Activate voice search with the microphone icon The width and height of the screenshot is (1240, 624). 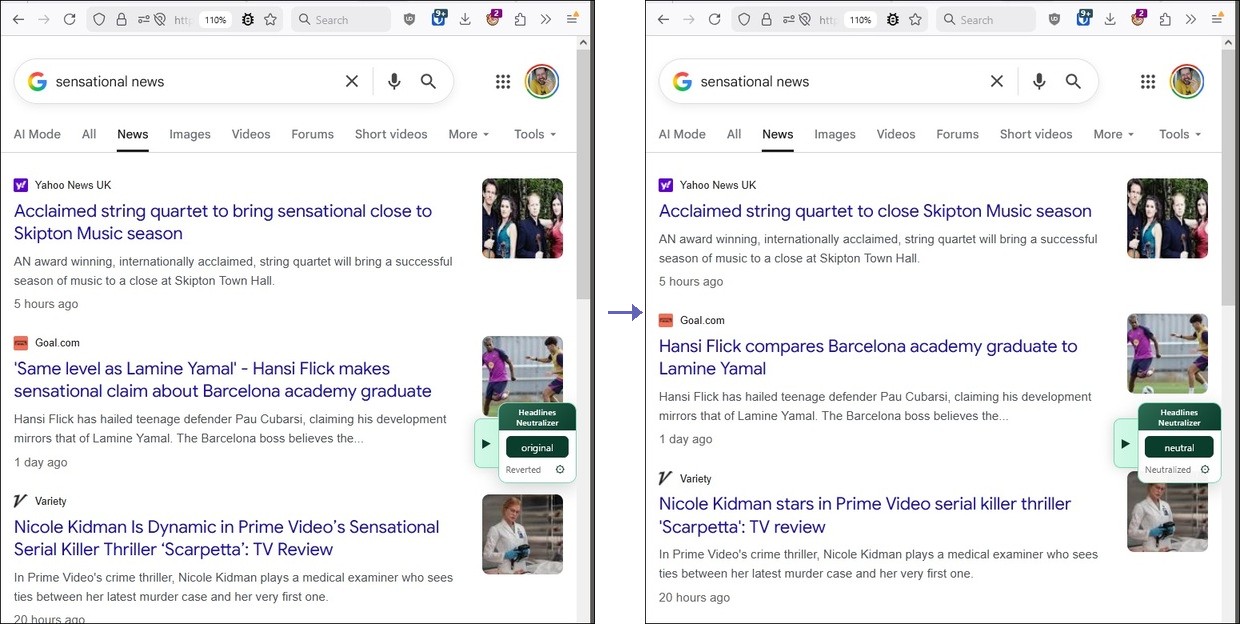[x=393, y=81]
